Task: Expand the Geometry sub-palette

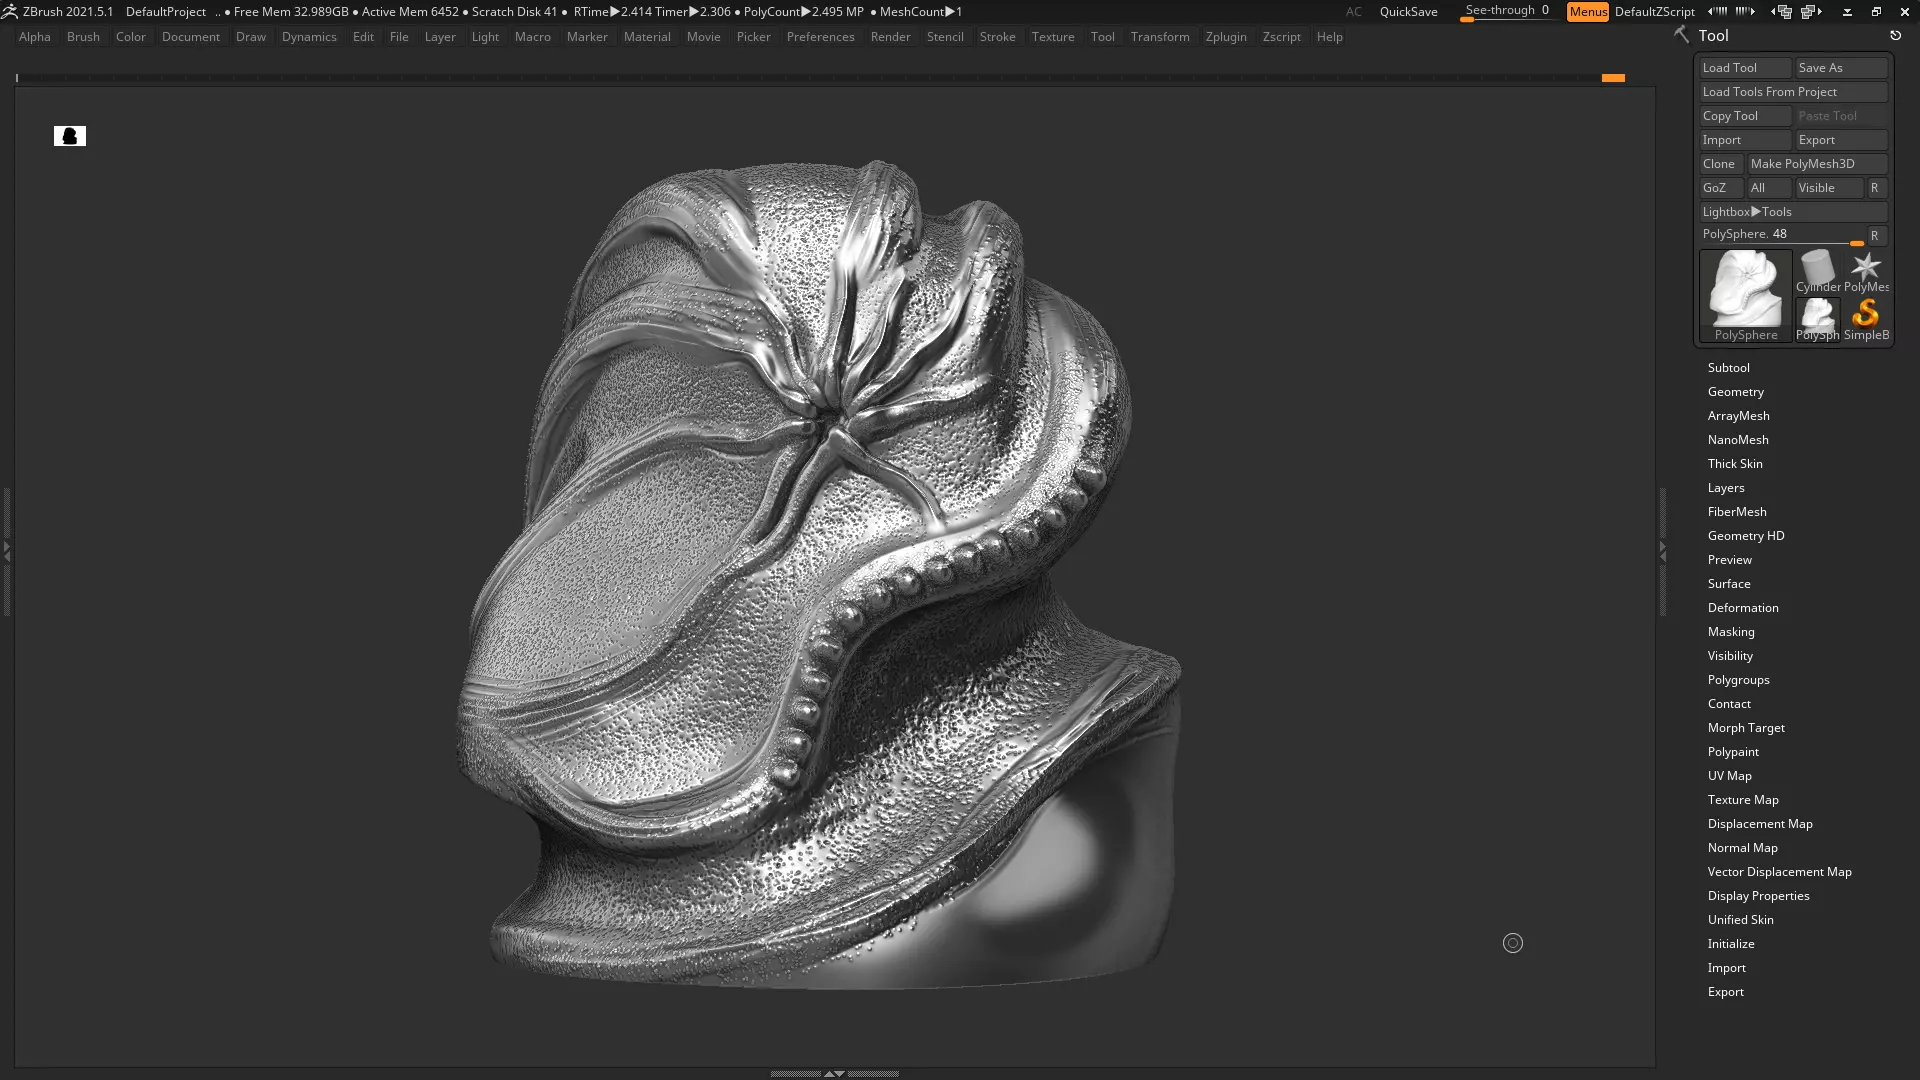Action: (1735, 392)
